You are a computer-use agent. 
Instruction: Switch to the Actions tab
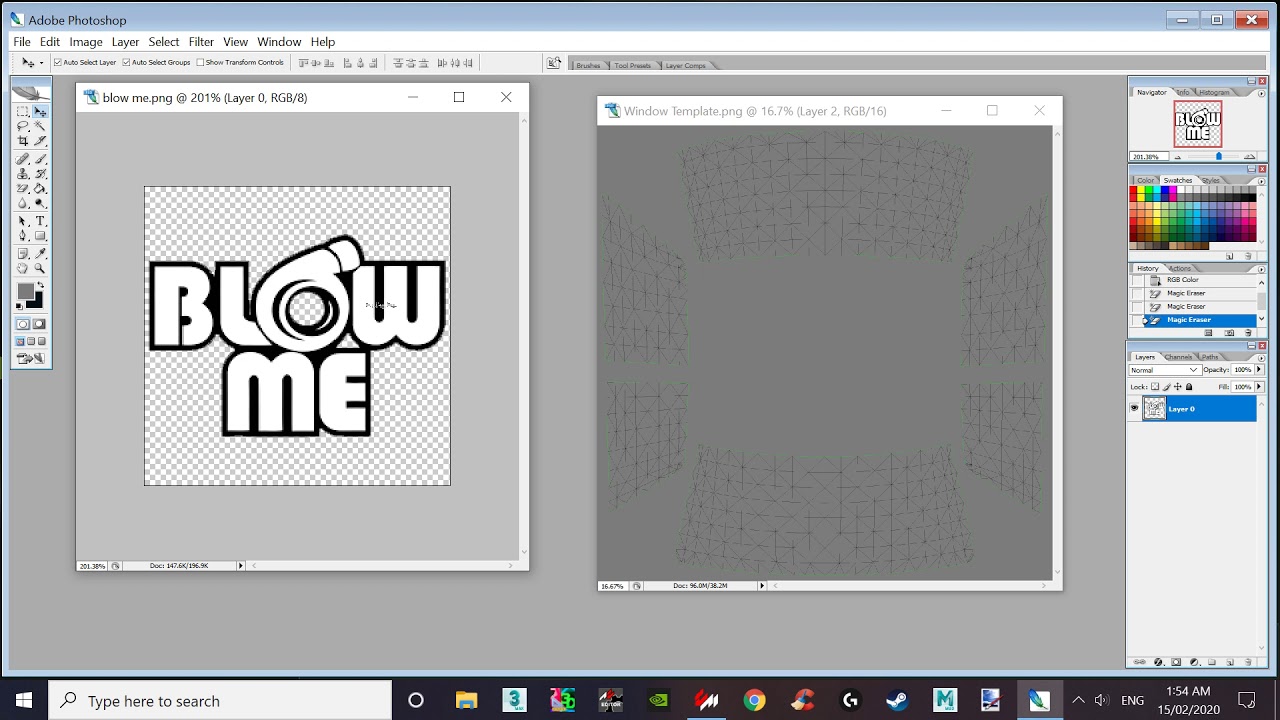(1180, 268)
